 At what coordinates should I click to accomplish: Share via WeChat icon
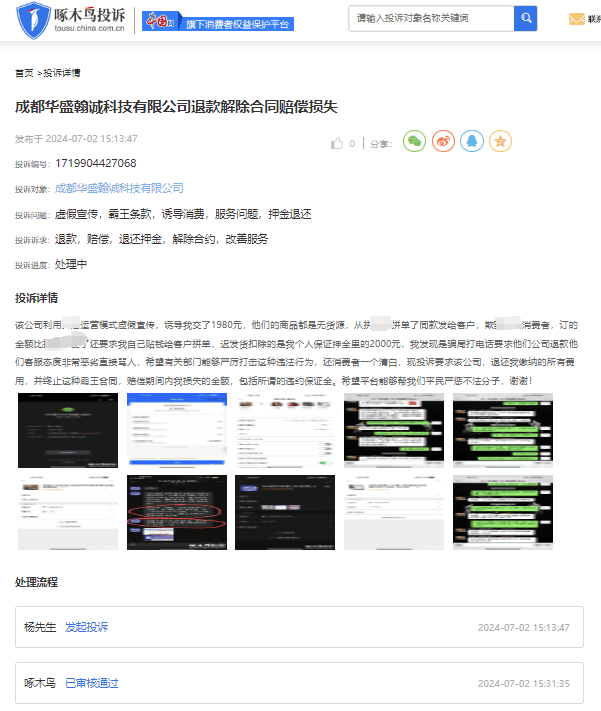(414, 141)
